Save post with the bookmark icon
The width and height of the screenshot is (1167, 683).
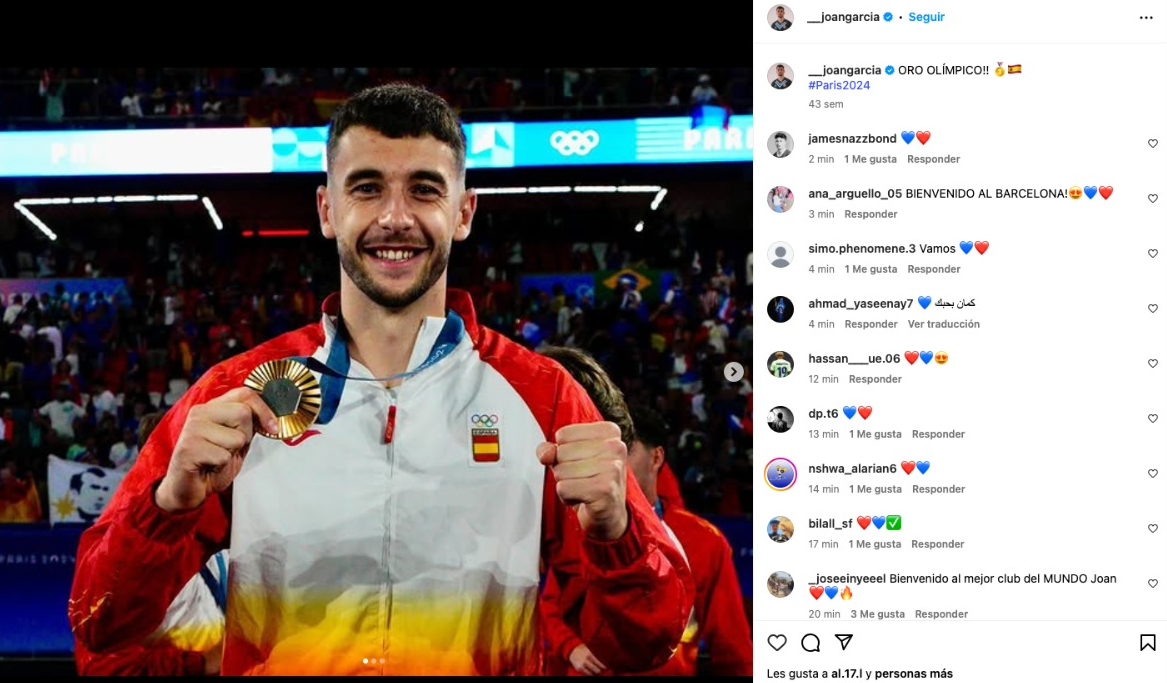[x=1148, y=643]
